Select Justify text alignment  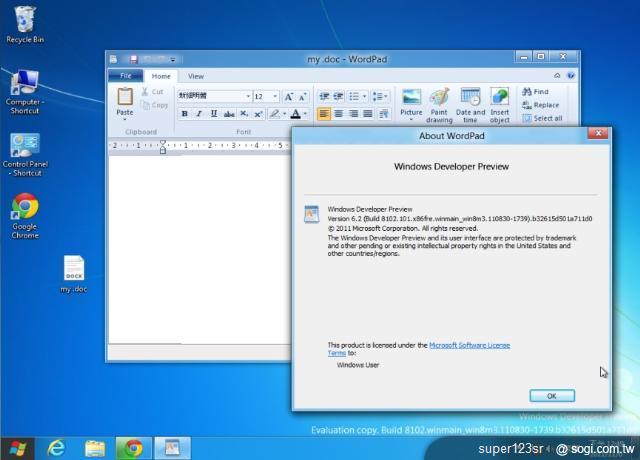(x=368, y=113)
